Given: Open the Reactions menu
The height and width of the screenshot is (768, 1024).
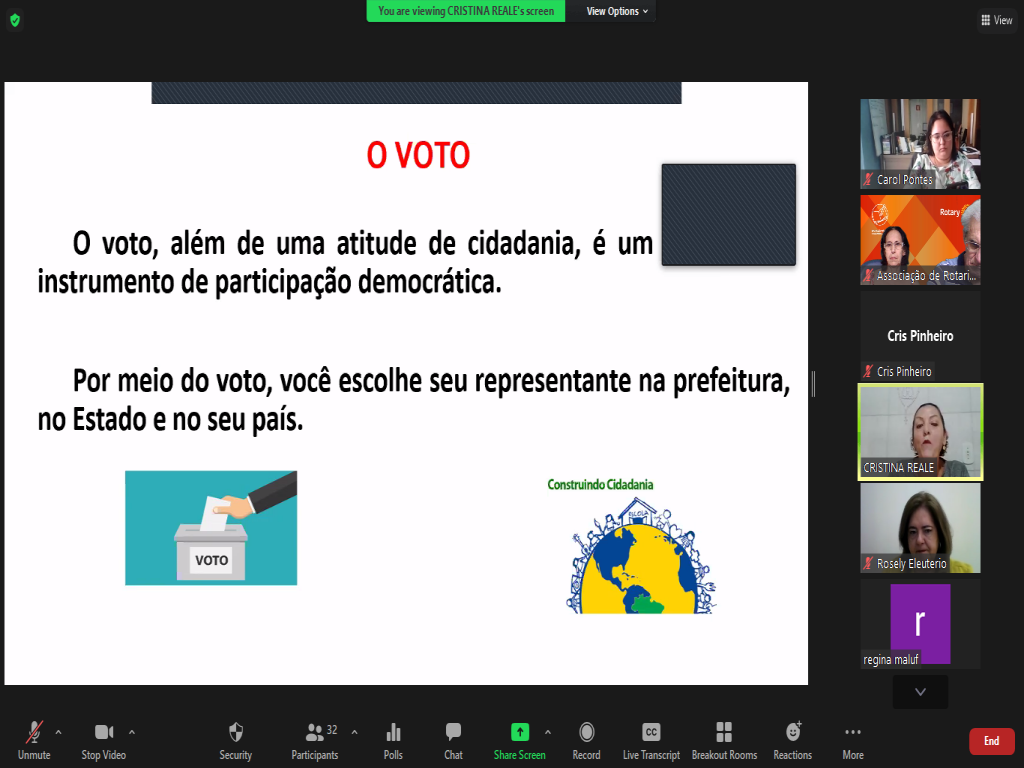Looking at the screenshot, I should (x=792, y=739).
